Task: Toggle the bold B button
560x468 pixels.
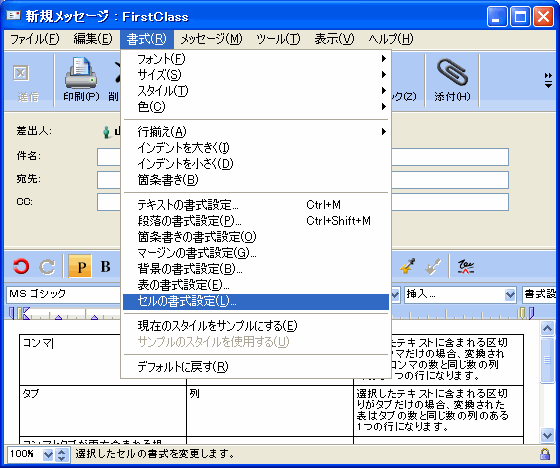Action: pyautogui.click(x=105, y=266)
